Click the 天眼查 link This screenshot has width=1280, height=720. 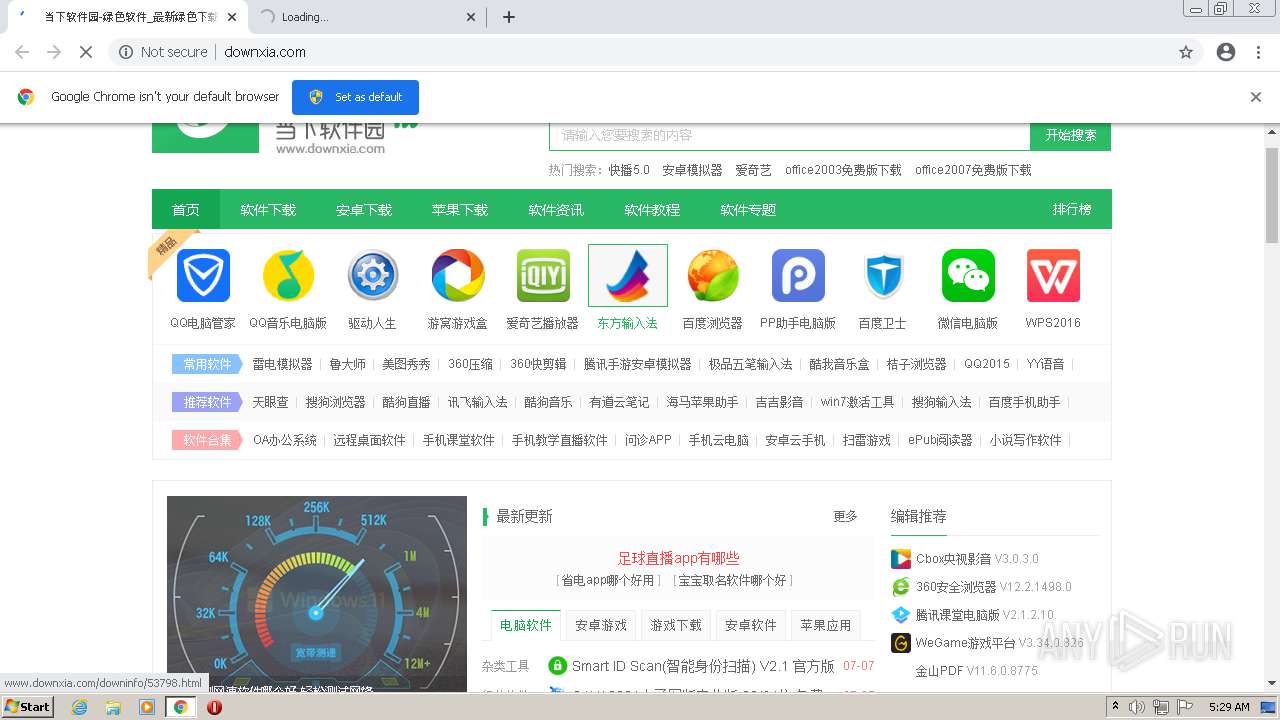[x=270, y=402]
